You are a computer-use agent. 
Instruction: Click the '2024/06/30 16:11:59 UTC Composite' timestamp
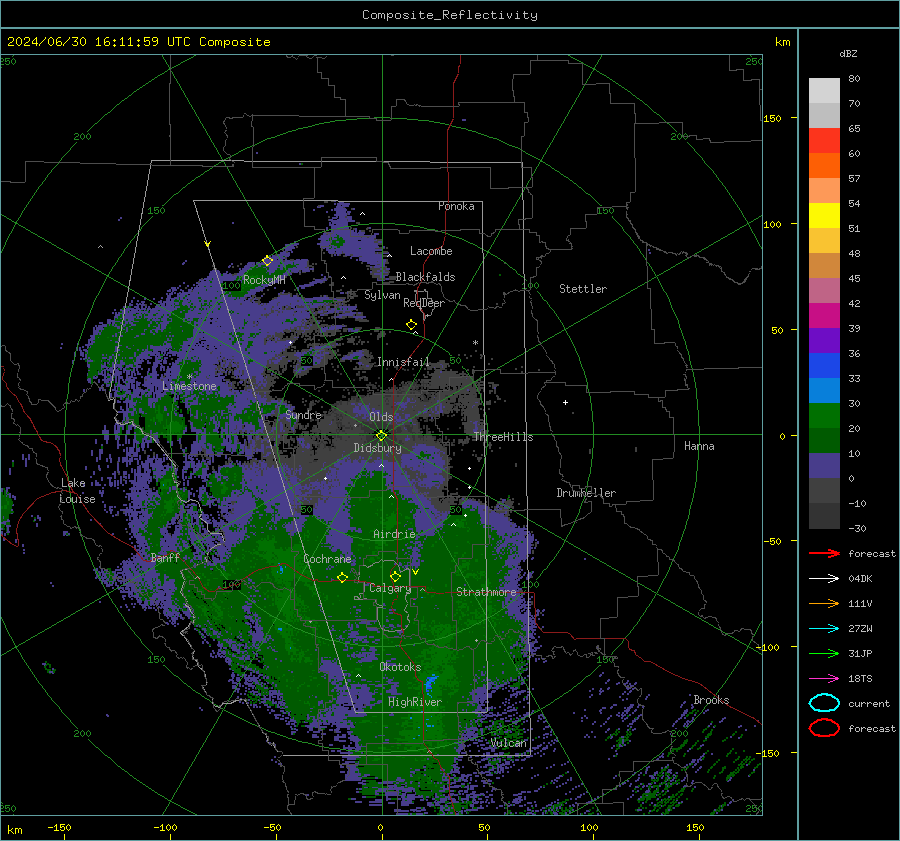click(138, 42)
